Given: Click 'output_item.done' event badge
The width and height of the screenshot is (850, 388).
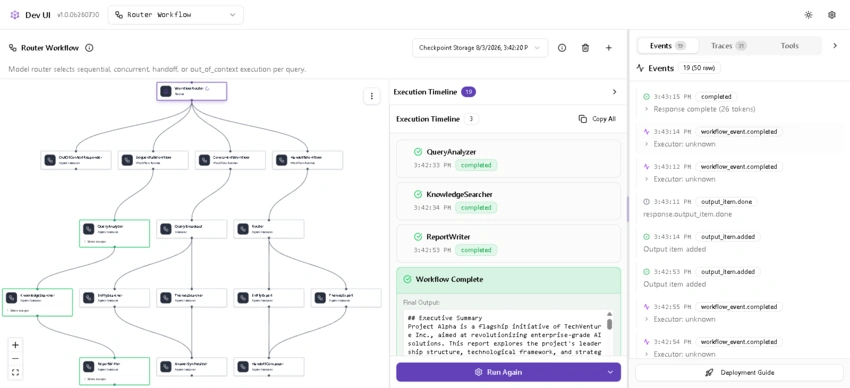Looking at the screenshot, I should coord(726,202).
